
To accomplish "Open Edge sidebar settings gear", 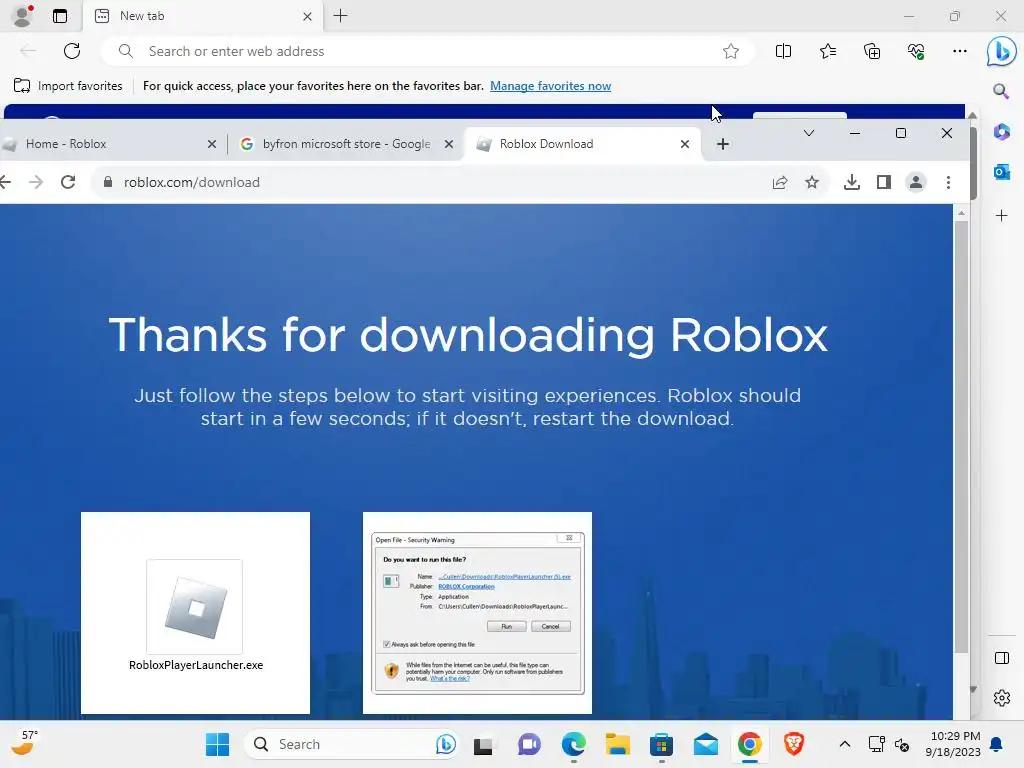I will 1001,698.
